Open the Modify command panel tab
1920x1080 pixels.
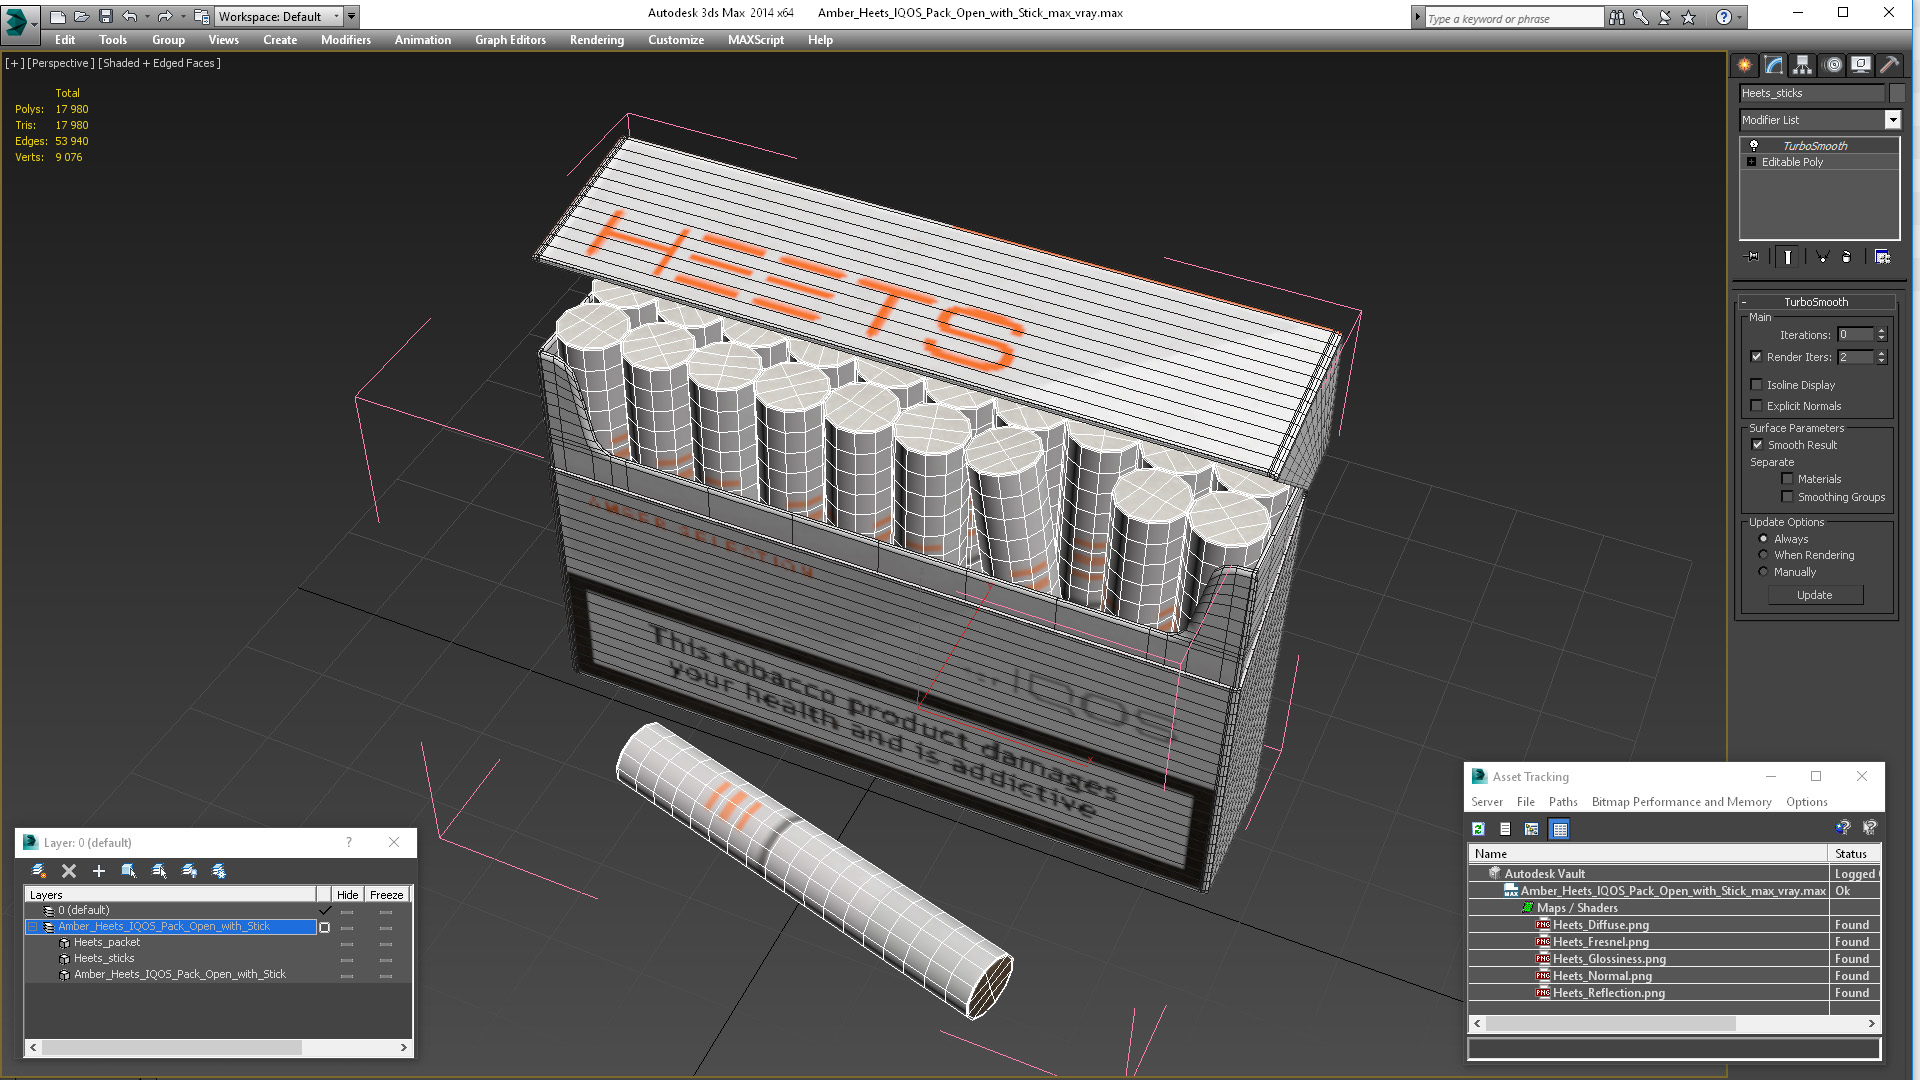[1774, 65]
